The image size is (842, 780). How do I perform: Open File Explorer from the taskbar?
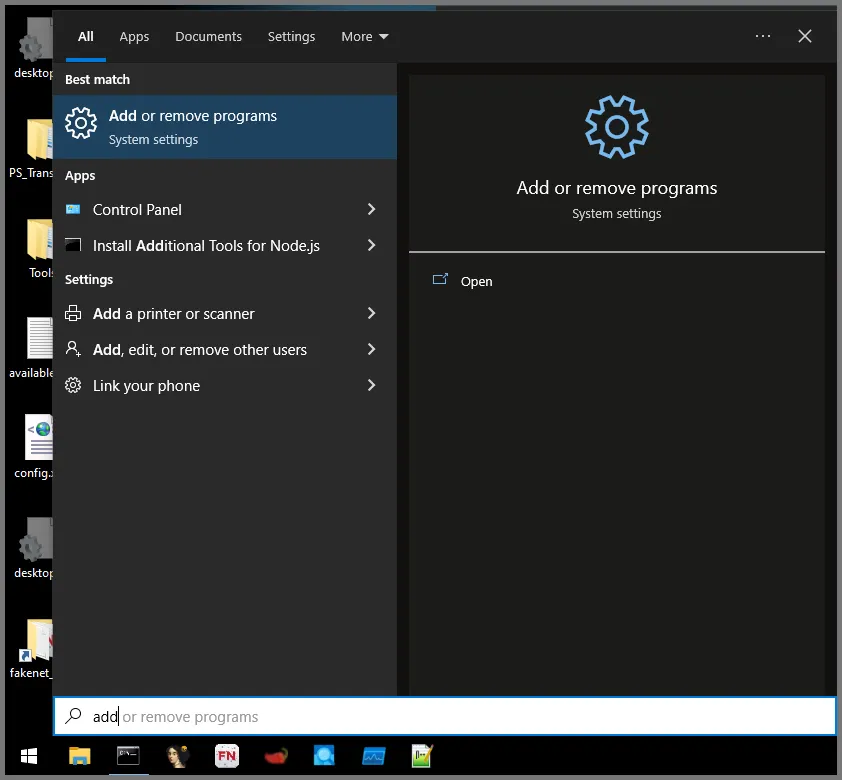(79, 756)
